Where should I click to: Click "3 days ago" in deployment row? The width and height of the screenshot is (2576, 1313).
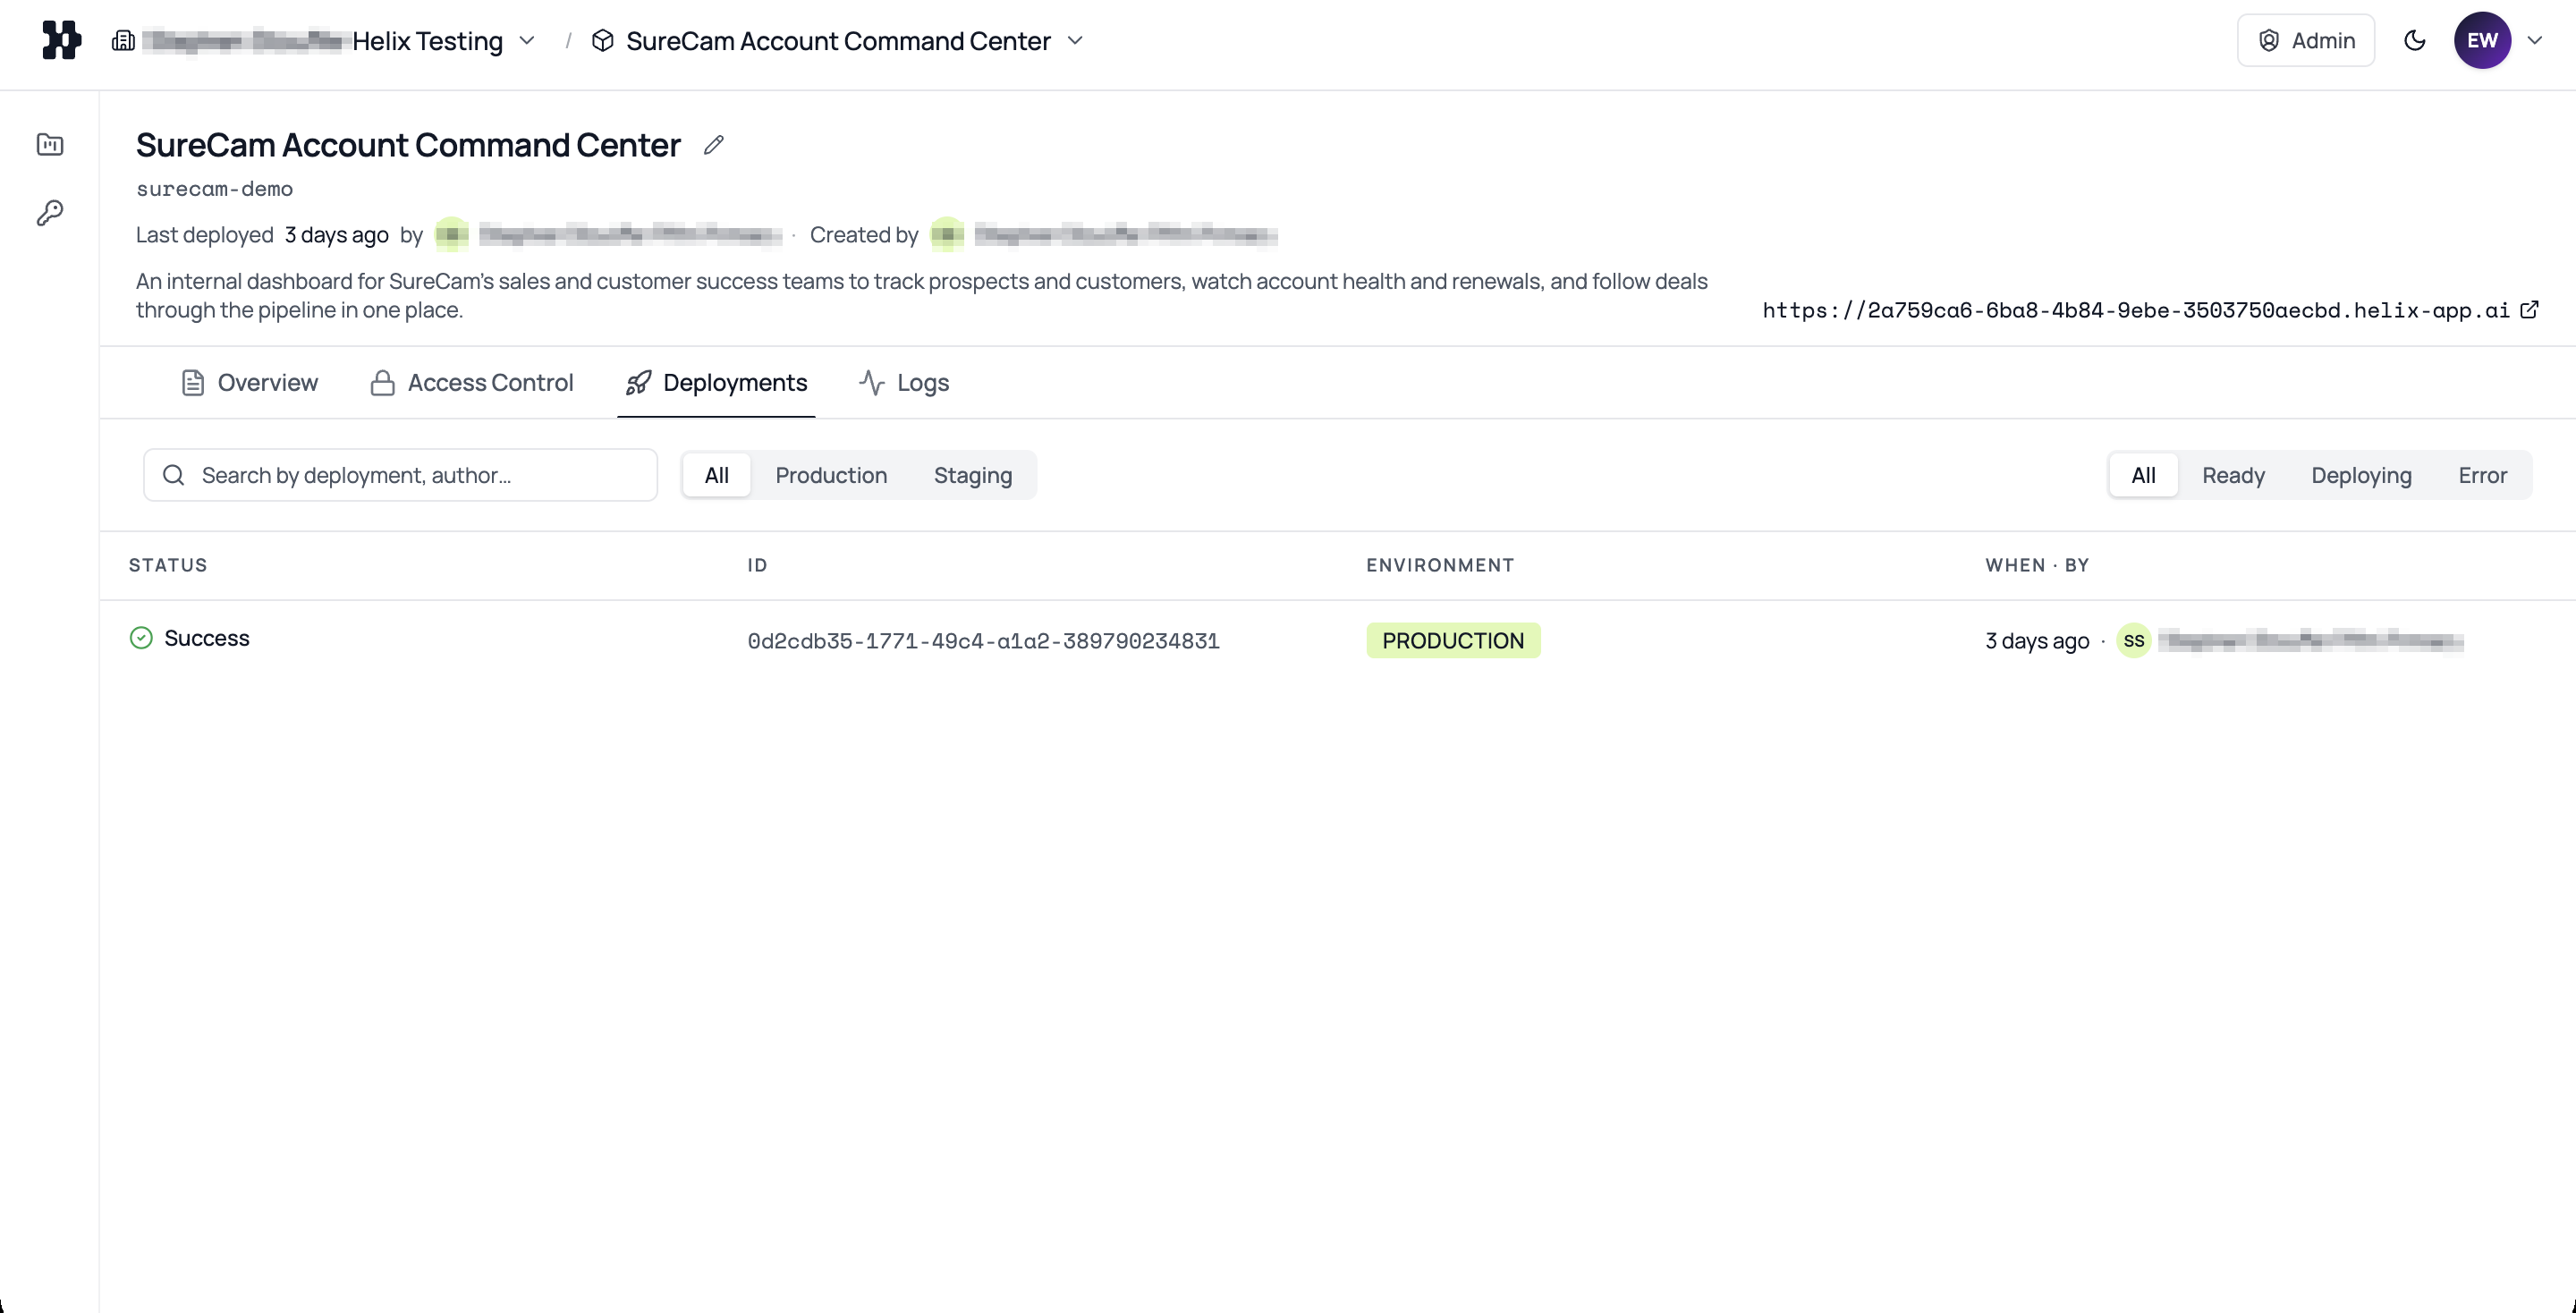point(2037,641)
